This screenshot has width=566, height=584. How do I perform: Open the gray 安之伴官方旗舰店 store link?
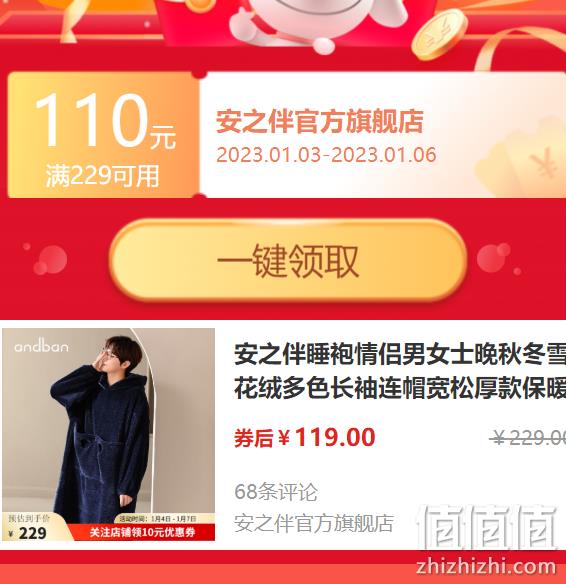(x=314, y=523)
